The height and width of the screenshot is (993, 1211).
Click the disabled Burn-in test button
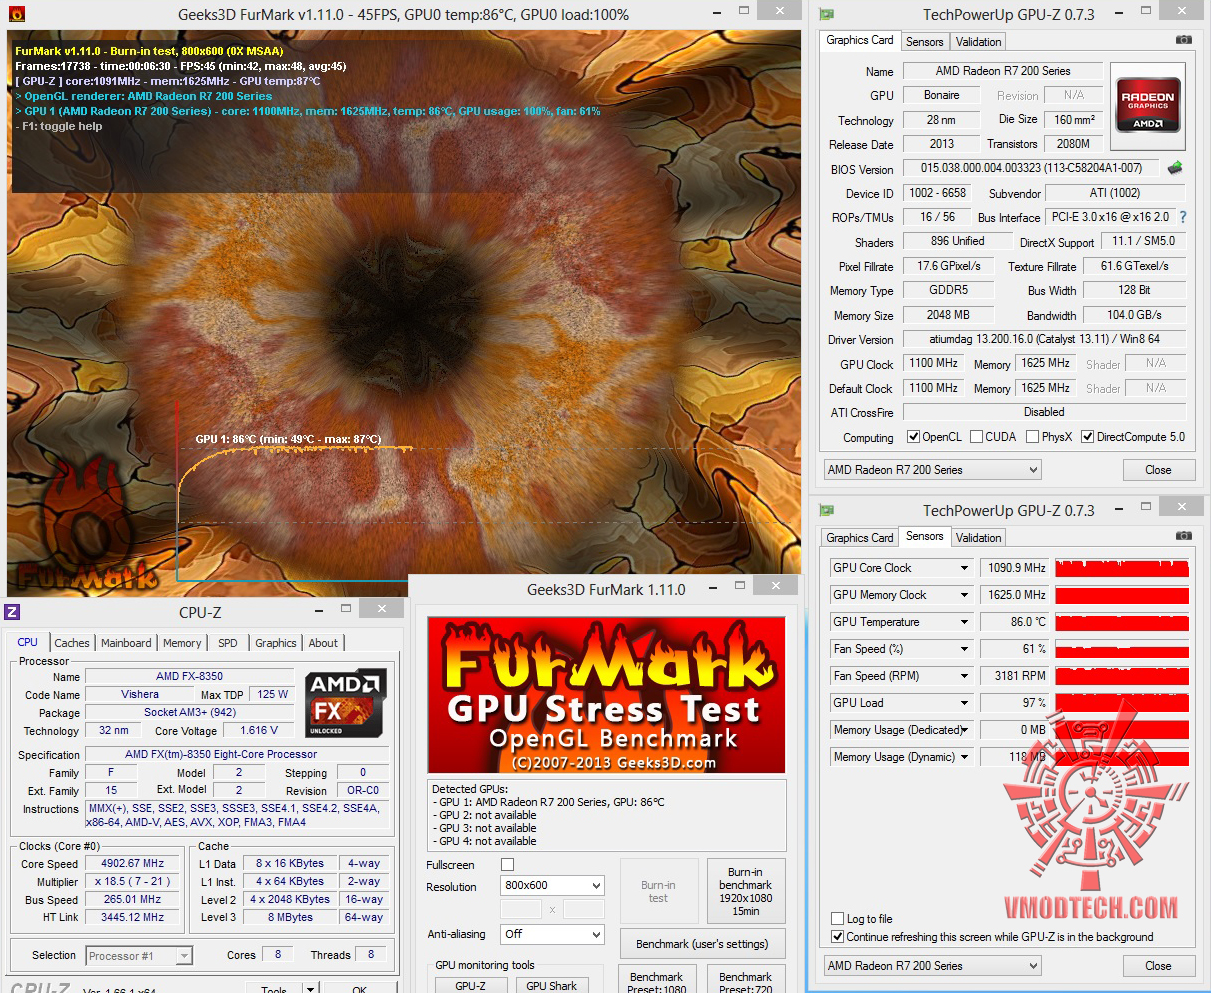tap(658, 891)
